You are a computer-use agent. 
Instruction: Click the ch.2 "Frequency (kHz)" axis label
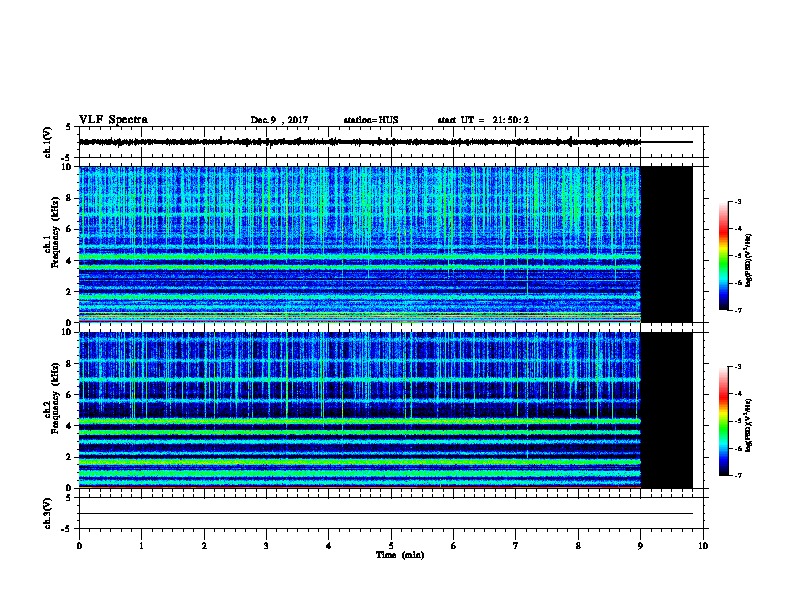pyautogui.click(x=56, y=398)
